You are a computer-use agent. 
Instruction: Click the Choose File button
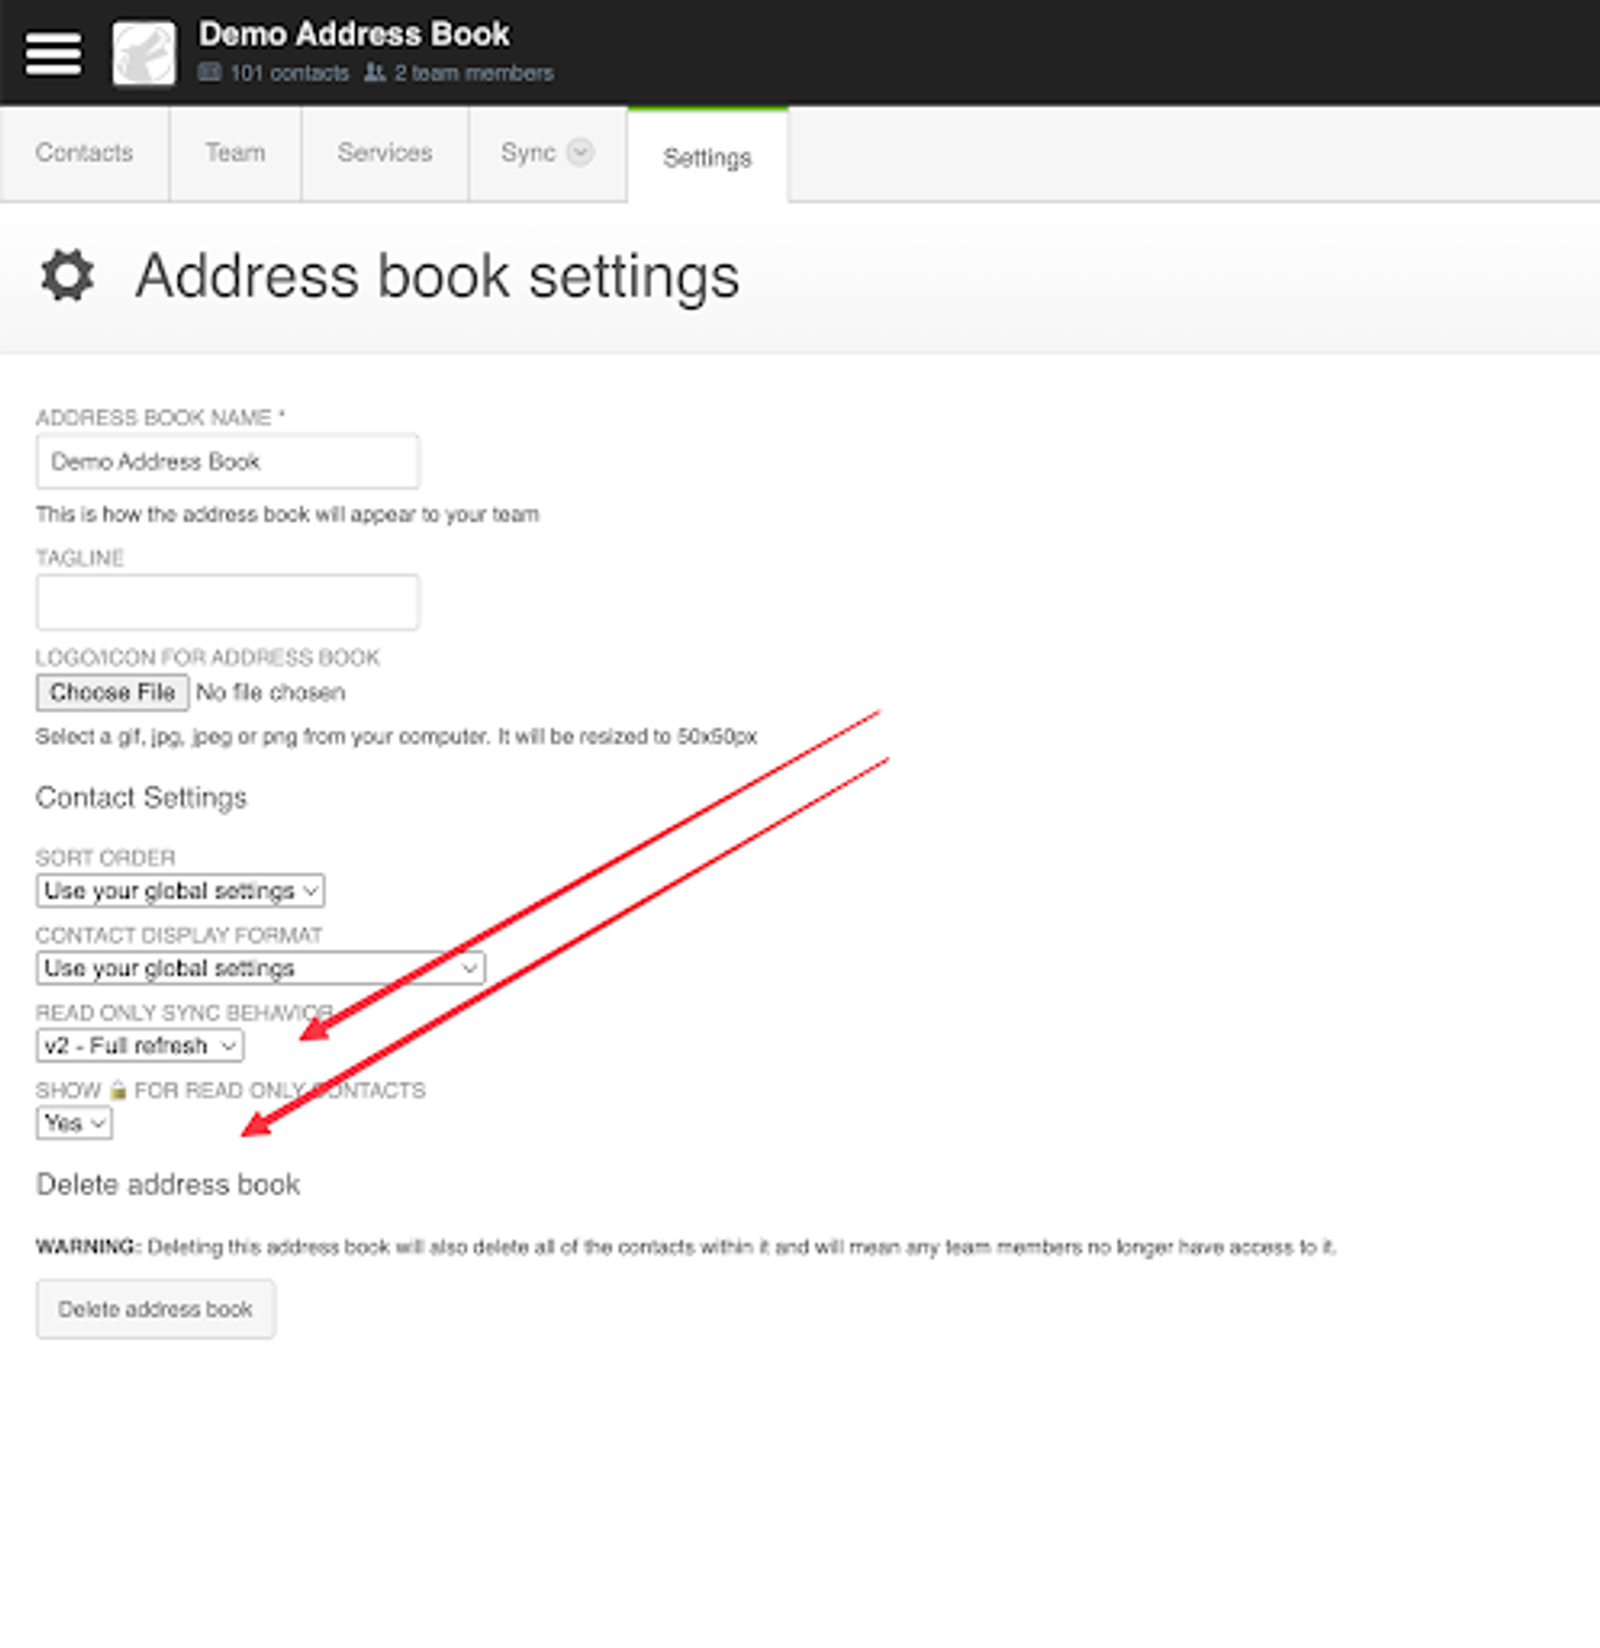tap(112, 692)
